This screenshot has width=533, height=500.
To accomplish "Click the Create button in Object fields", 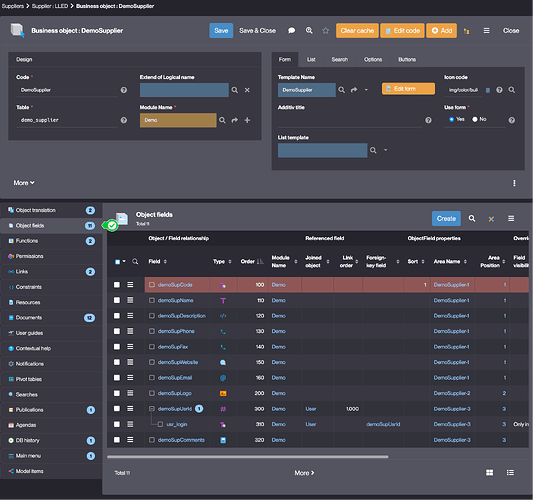I will [446, 219].
